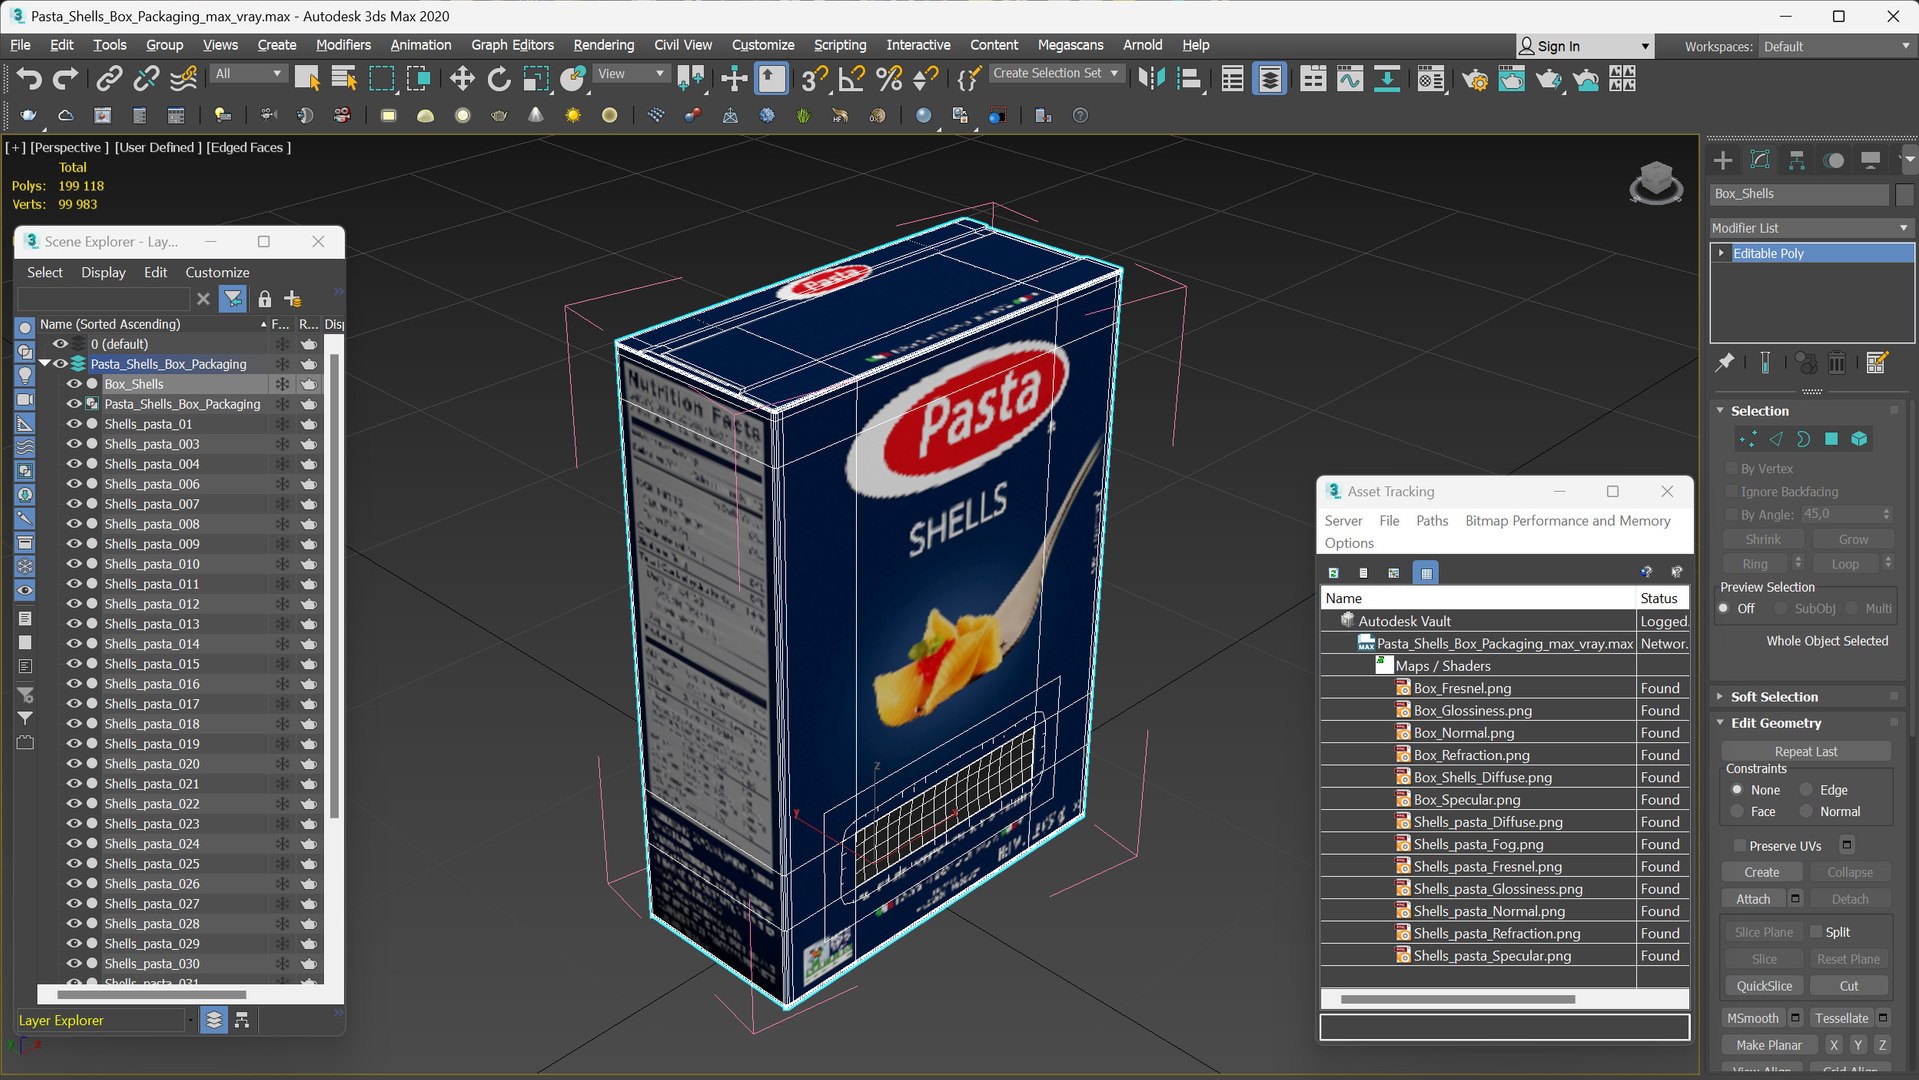
Task: Open the Display panel icon
Action: pos(1870,160)
